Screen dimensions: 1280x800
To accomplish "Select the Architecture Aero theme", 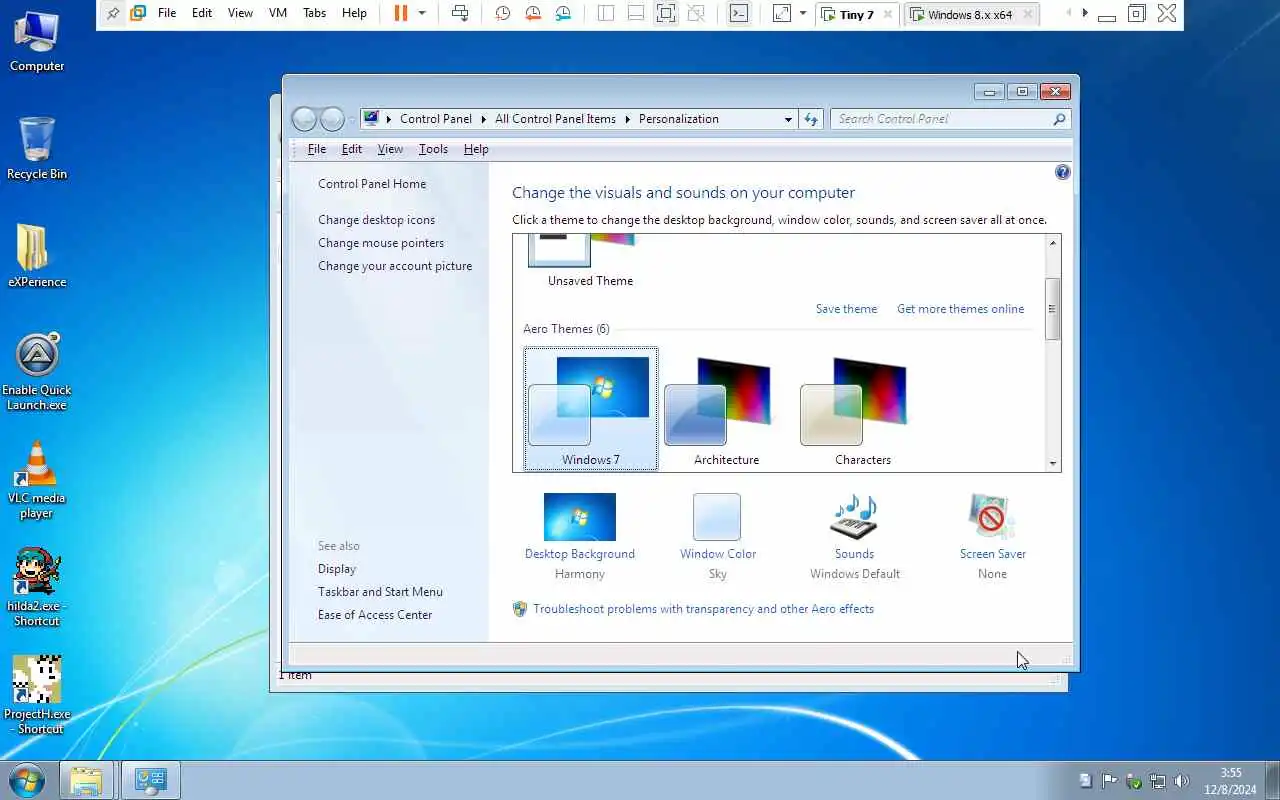I will [726, 410].
